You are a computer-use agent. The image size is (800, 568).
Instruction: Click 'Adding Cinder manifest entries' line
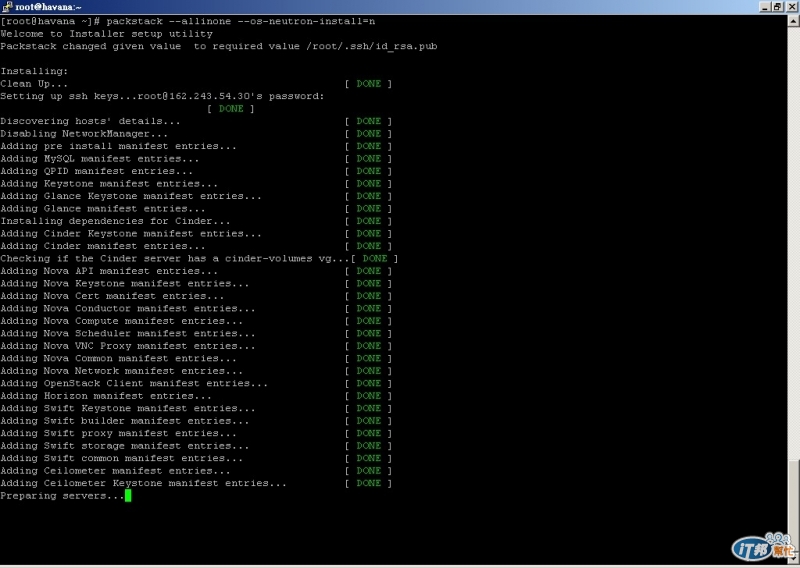103,246
